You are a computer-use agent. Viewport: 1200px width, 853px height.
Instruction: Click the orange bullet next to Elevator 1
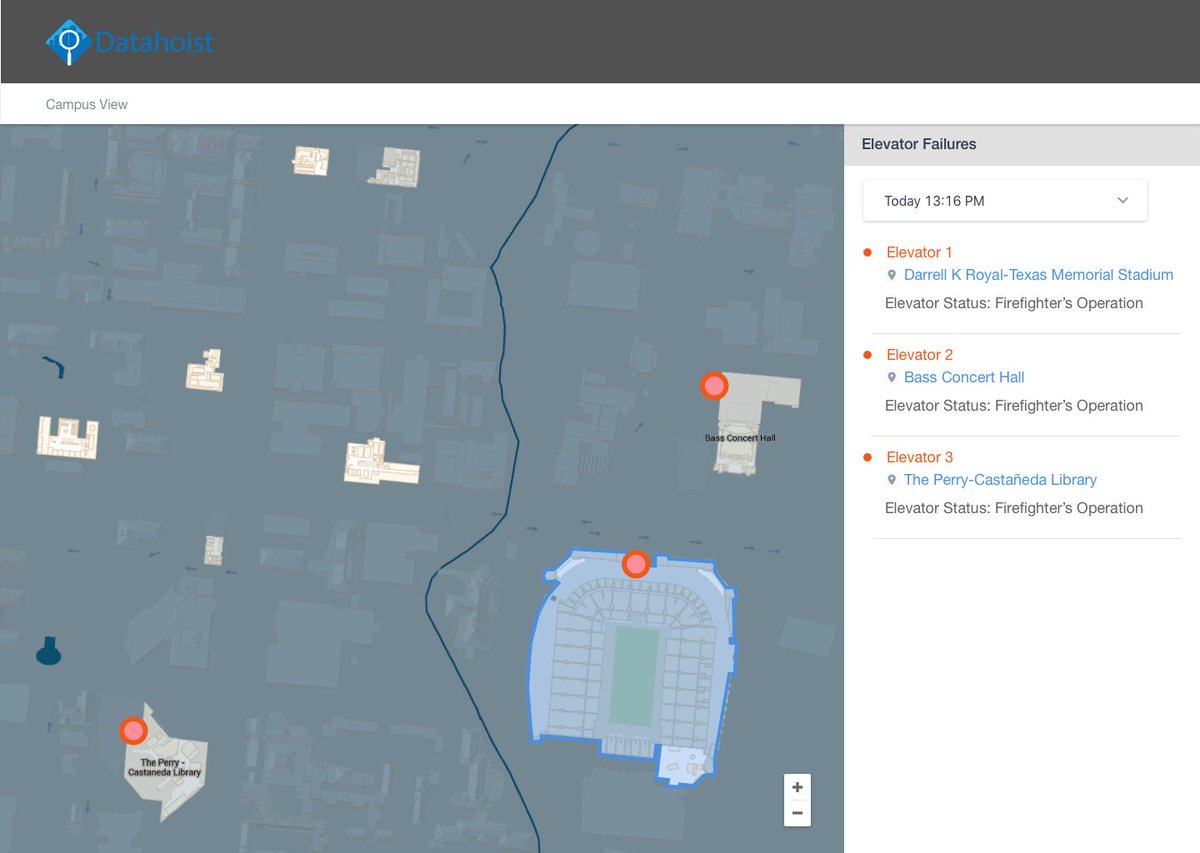867,252
